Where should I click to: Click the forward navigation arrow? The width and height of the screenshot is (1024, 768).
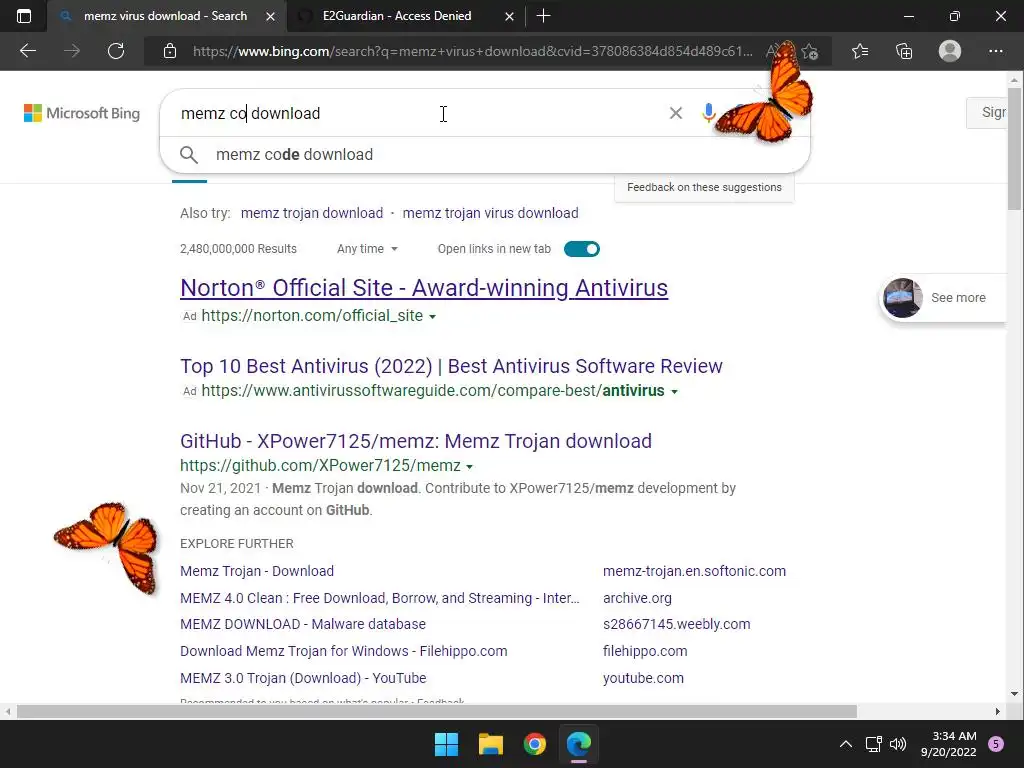(72, 51)
